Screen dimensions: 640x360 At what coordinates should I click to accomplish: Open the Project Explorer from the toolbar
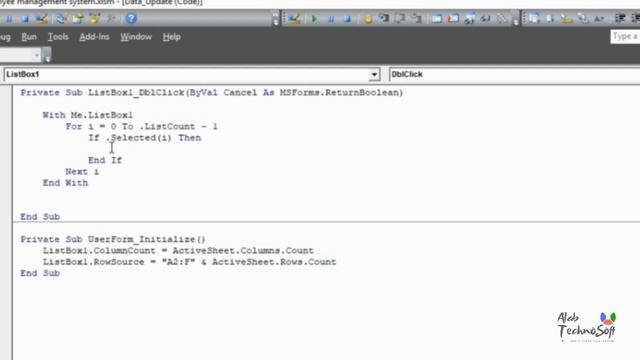(x=61, y=18)
